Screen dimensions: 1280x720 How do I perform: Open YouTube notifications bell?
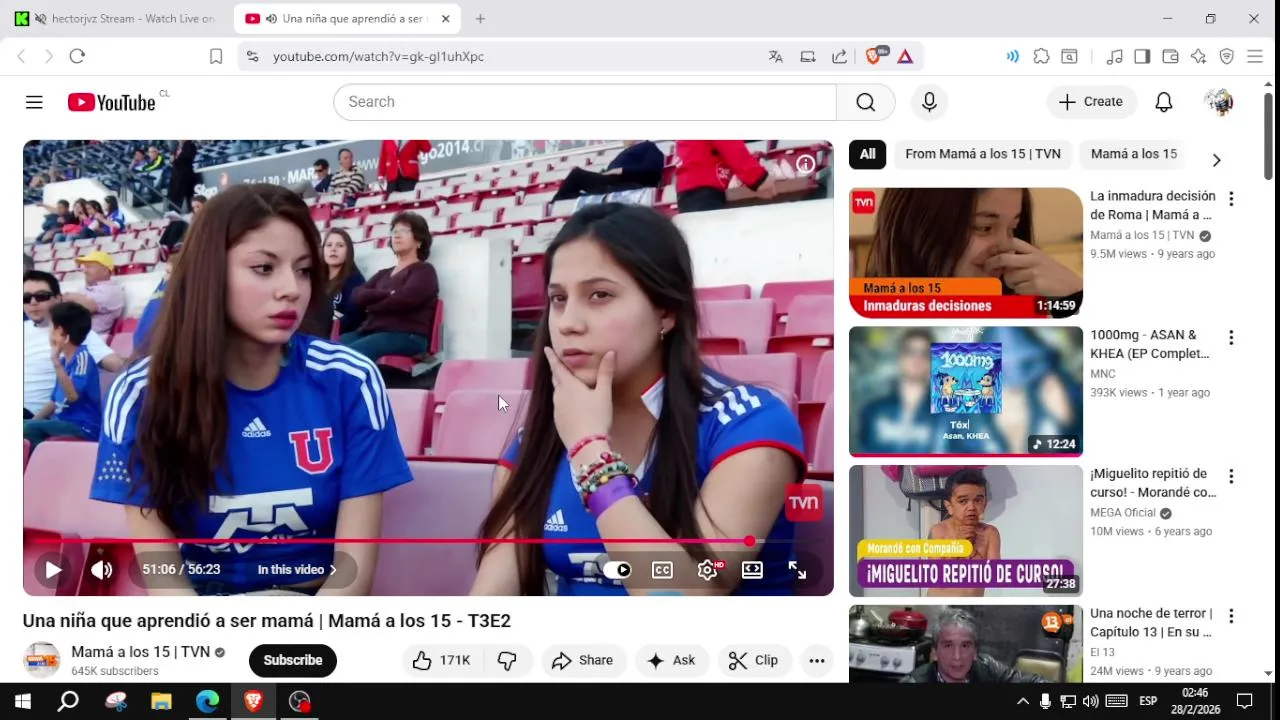click(x=1164, y=102)
